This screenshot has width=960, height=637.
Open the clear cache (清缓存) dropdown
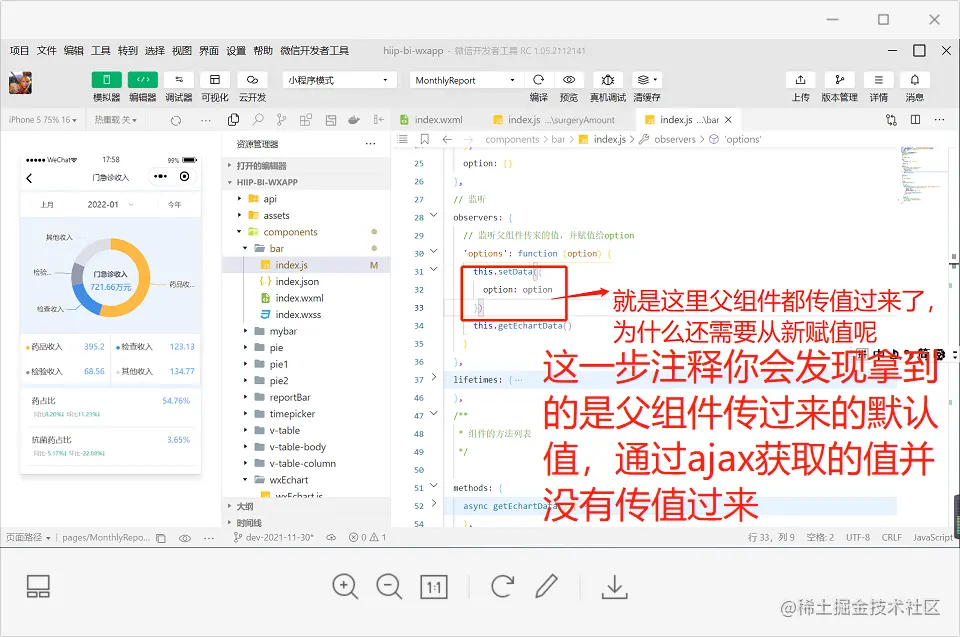[647, 80]
